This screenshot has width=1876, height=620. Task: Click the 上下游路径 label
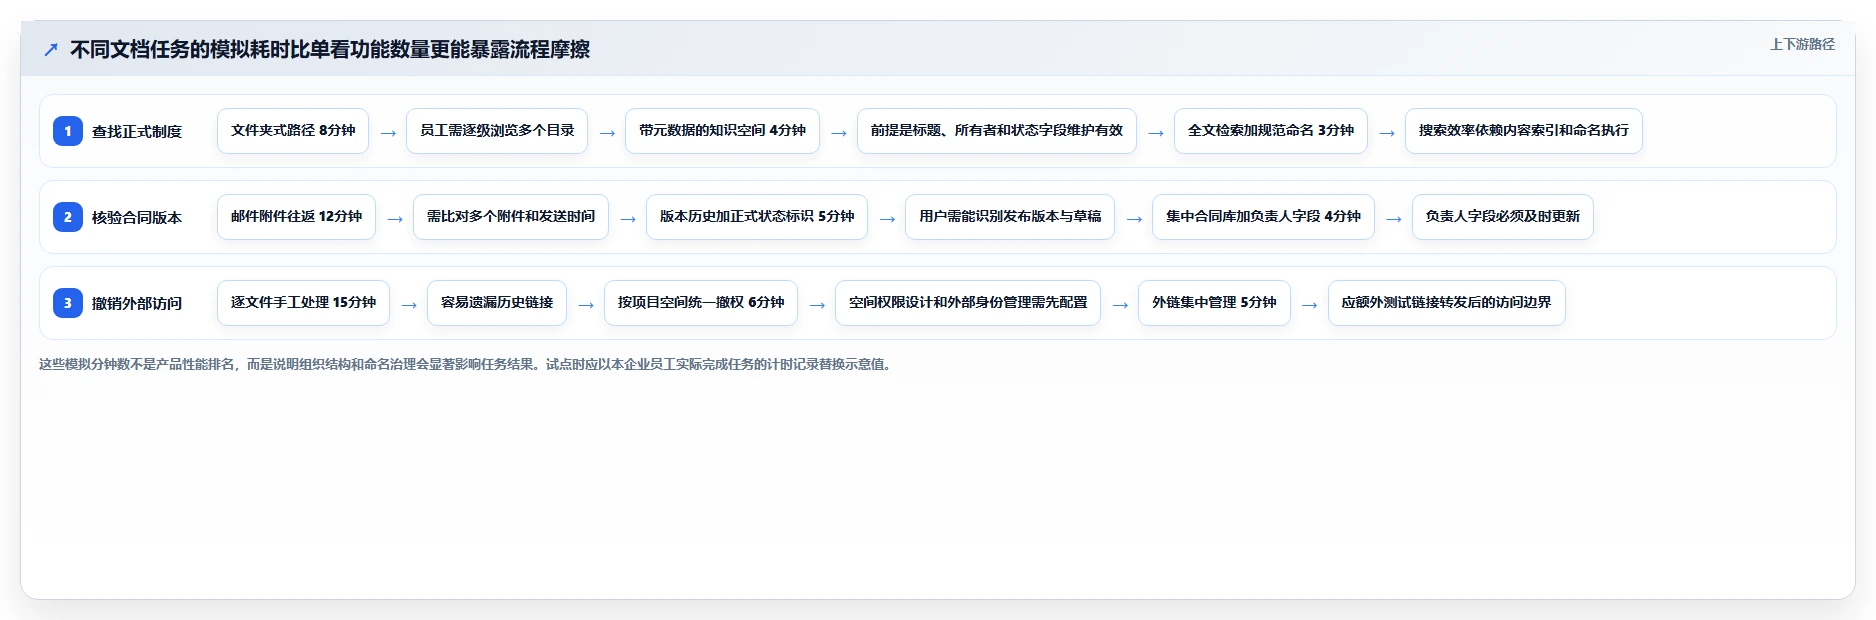[1802, 44]
